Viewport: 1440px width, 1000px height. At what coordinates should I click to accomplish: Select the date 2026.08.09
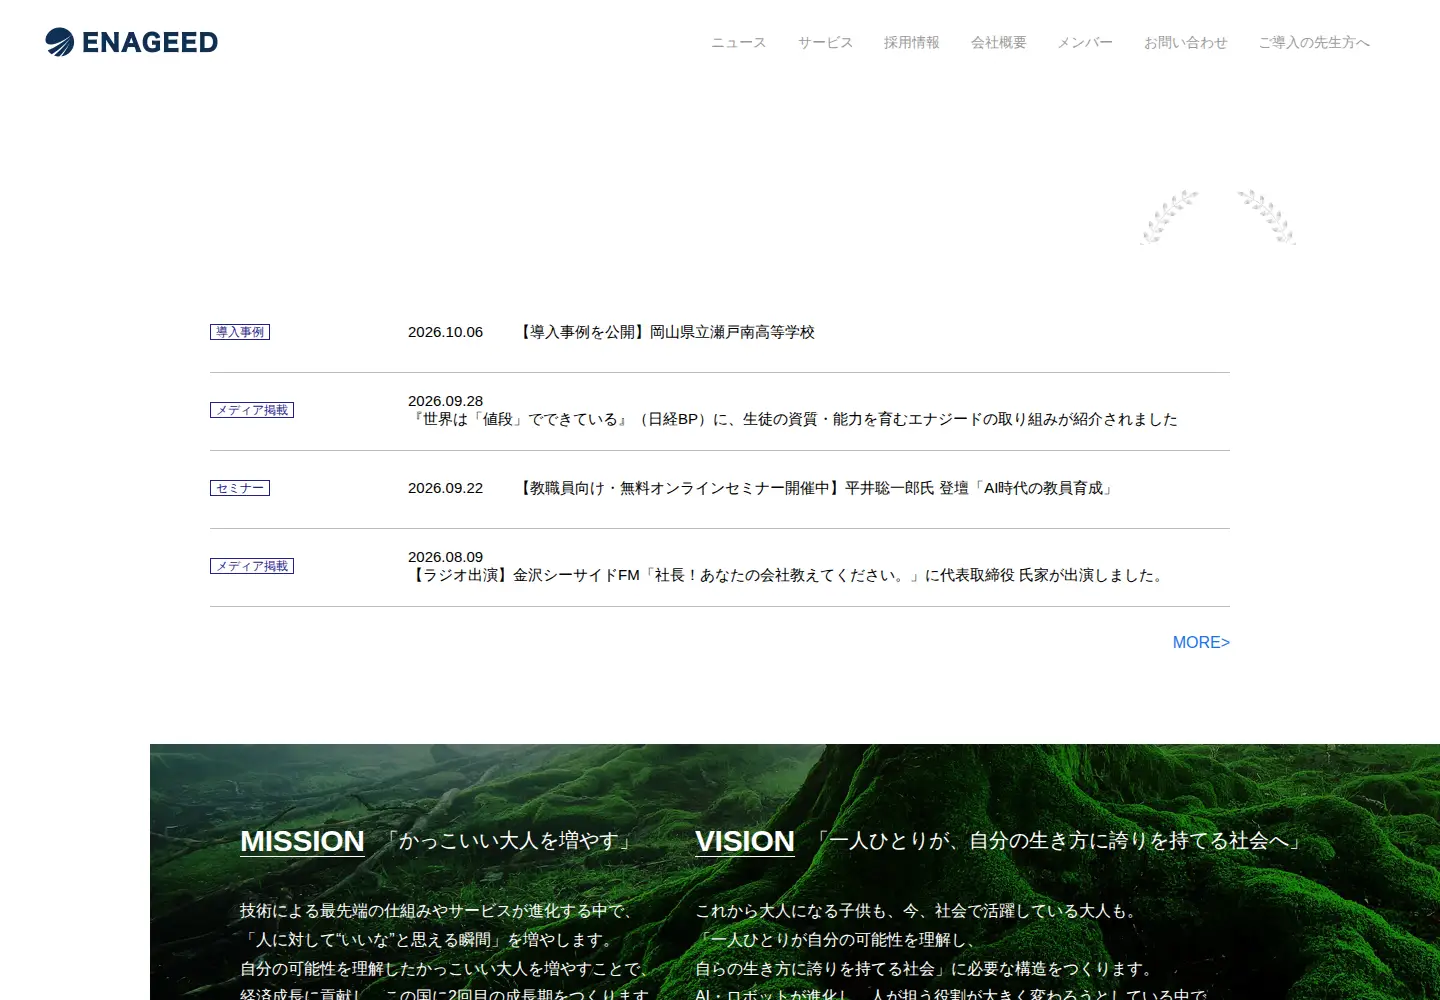[445, 557]
